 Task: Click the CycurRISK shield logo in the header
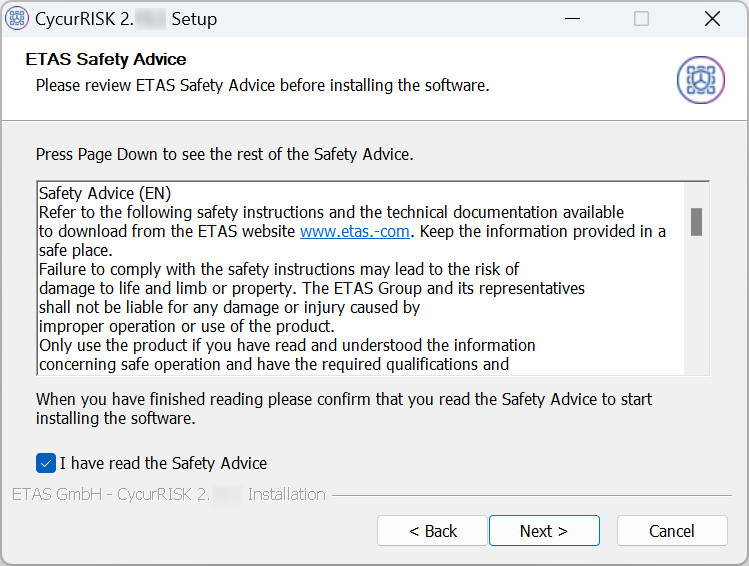coord(700,79)
